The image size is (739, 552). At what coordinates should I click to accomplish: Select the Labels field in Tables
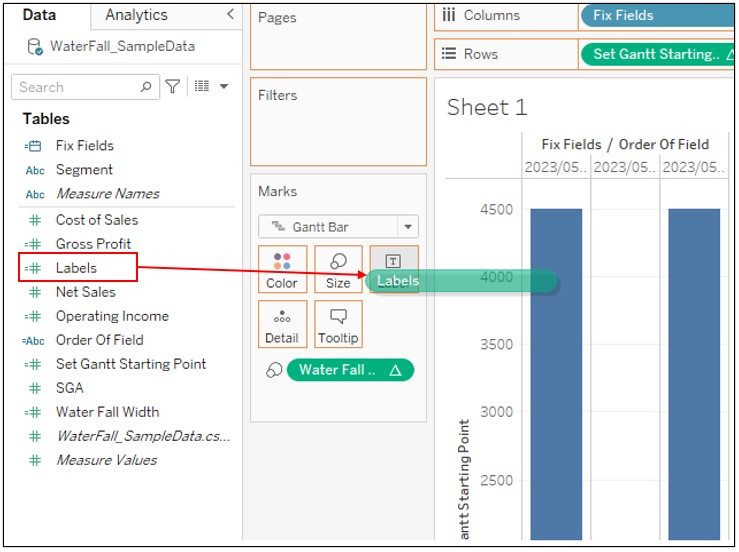click(x=78, y=267)
